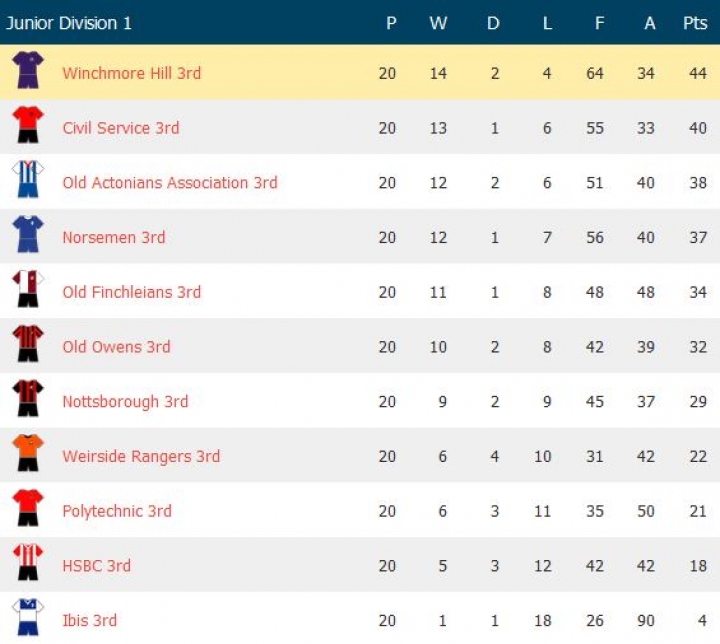Click the Pts column header
Image resolution: width=720 pixels, height=644 pixels.
click(695, 23)
